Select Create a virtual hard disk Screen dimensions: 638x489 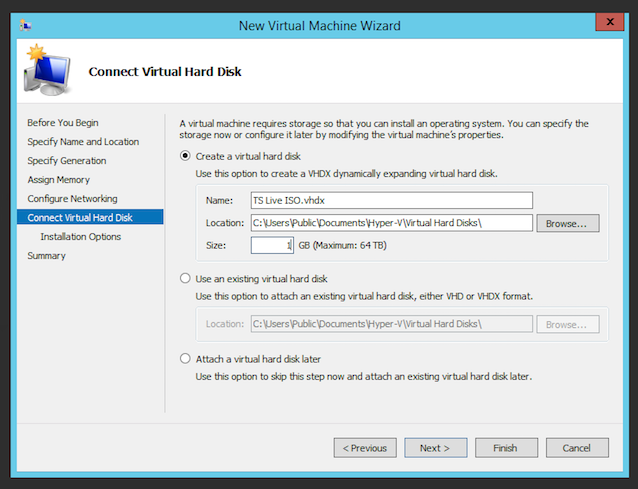185,156
